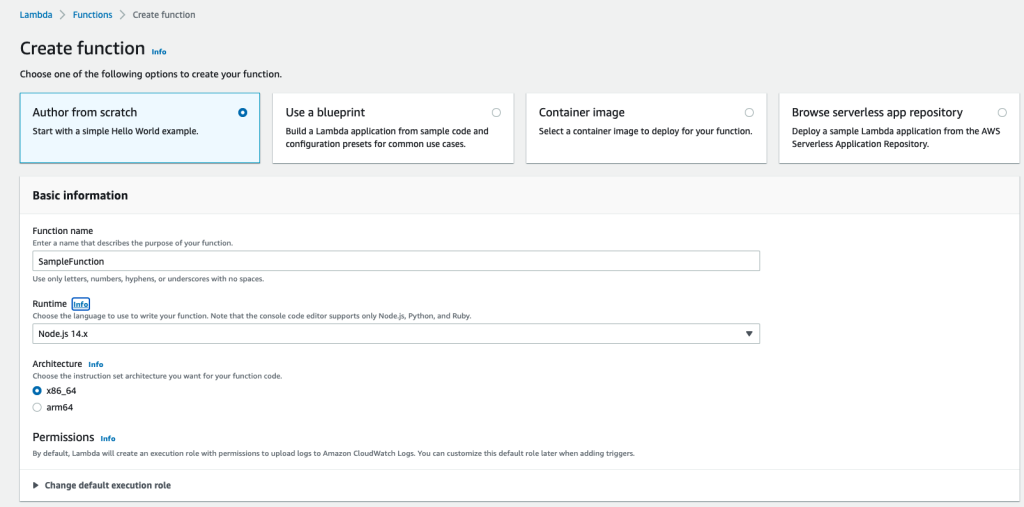1024x507 pixels.
Task: Select the arm64 architecture option
Action: pyautogui.click(x=38, y=407)
